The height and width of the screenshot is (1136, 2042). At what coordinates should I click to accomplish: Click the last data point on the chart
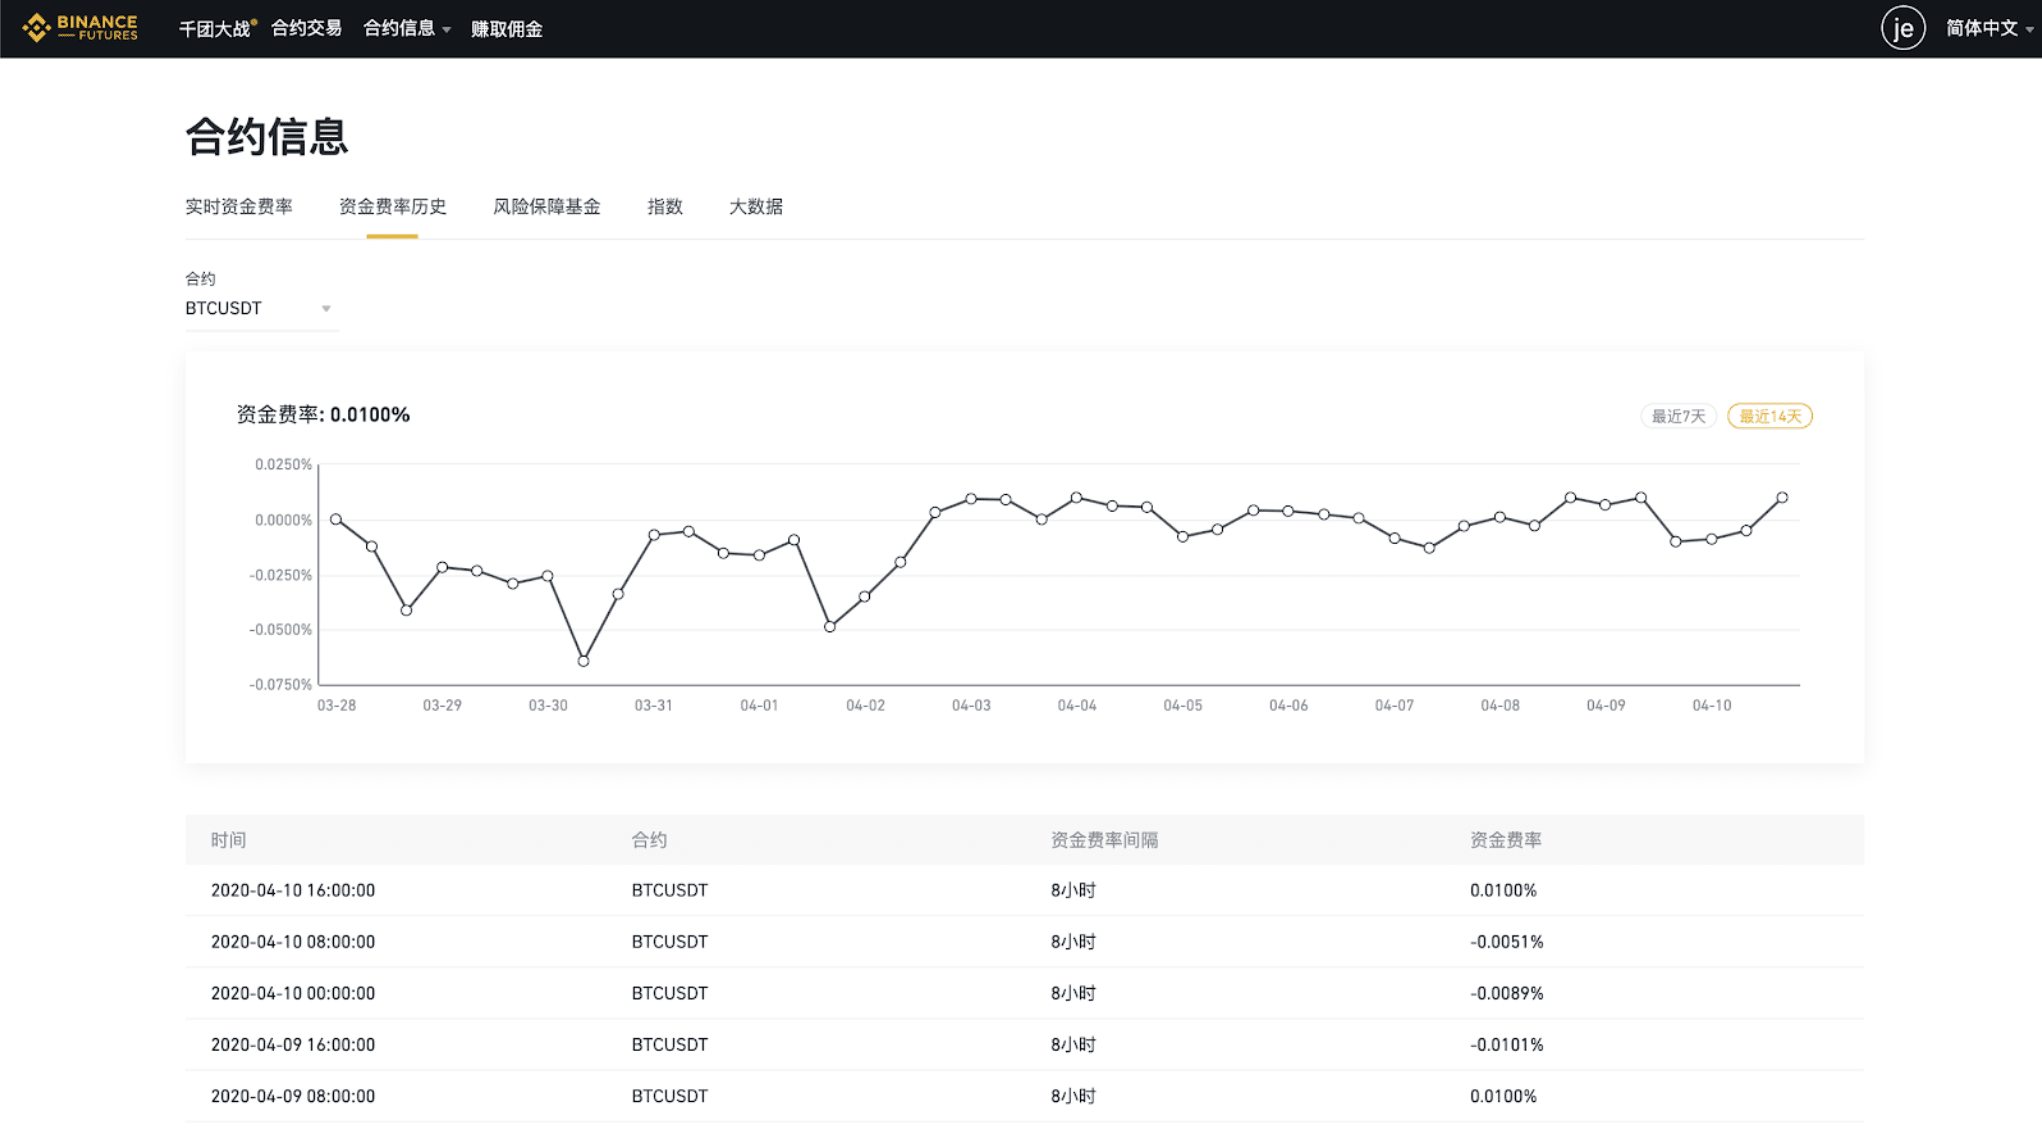(1782, 497)
